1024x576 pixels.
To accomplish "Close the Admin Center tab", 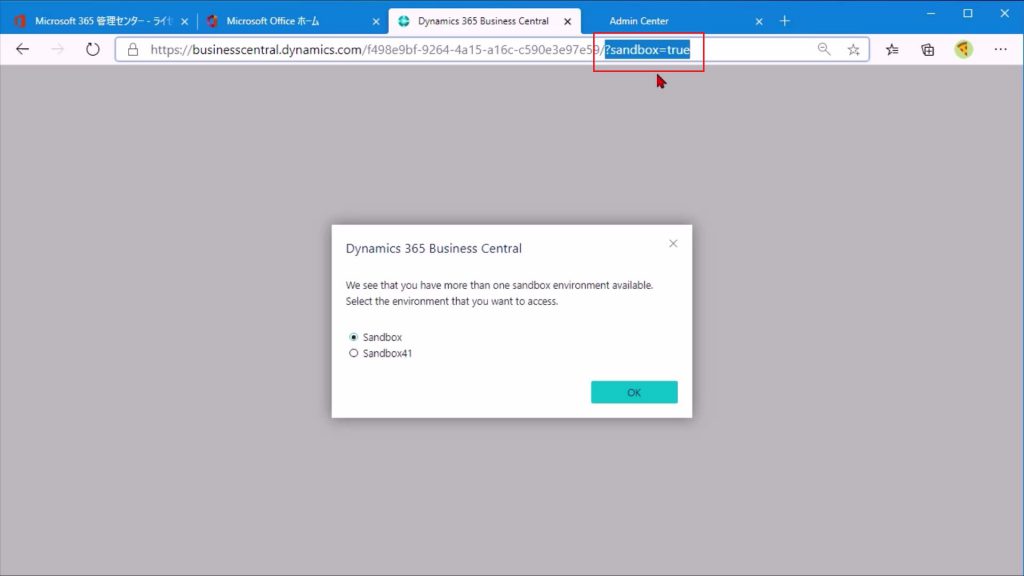I will coord(759,22).
